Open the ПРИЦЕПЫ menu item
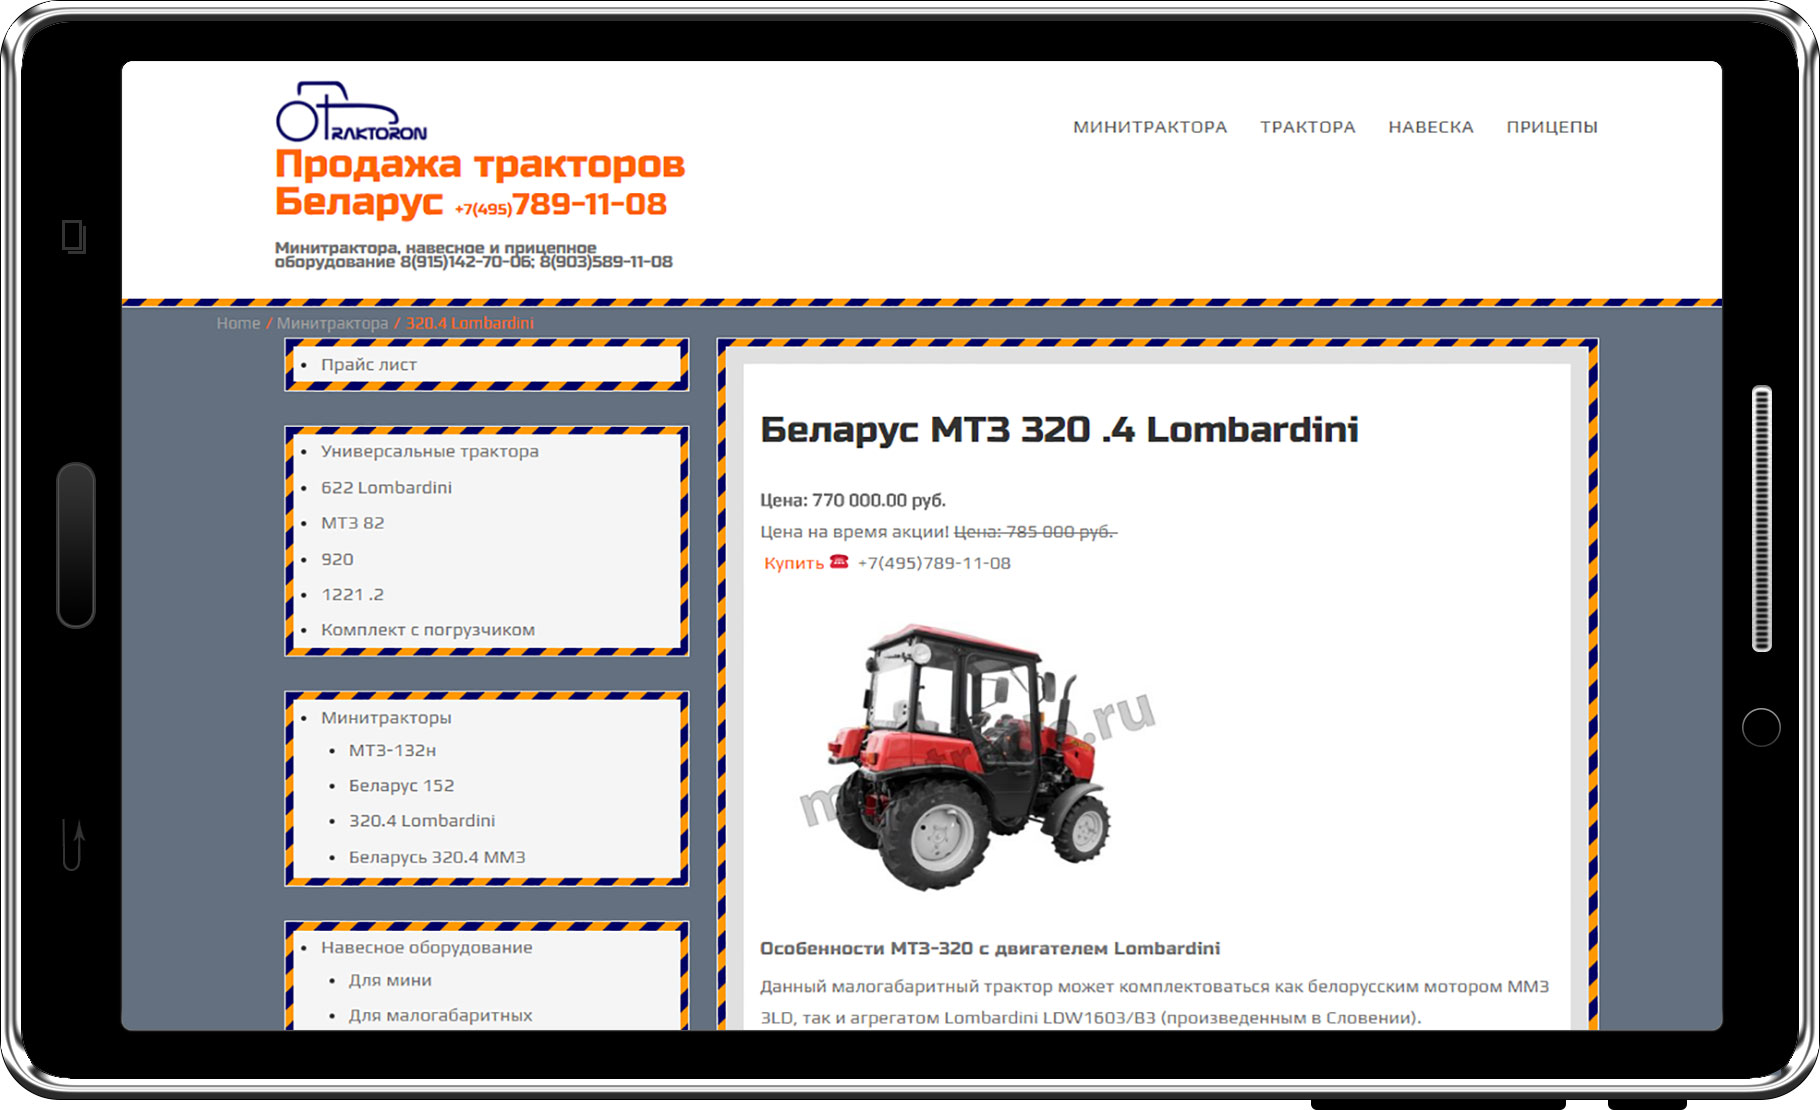1820x1110 pixels. pyautogui.click(x=1552, y=127)
